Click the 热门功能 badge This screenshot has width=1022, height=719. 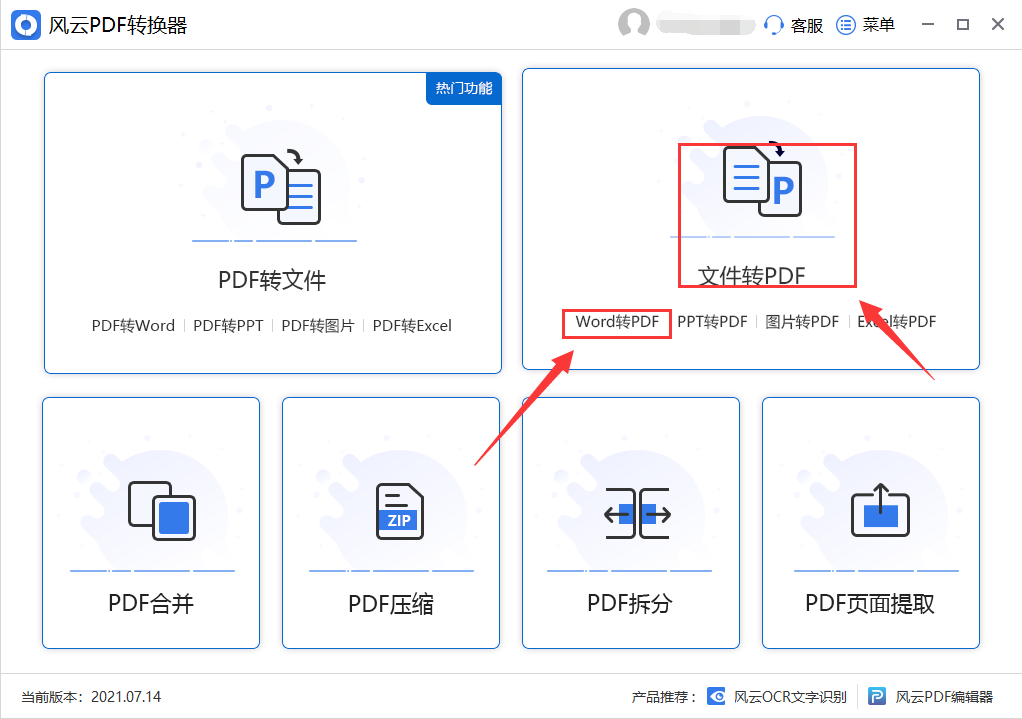pos(463,88)
